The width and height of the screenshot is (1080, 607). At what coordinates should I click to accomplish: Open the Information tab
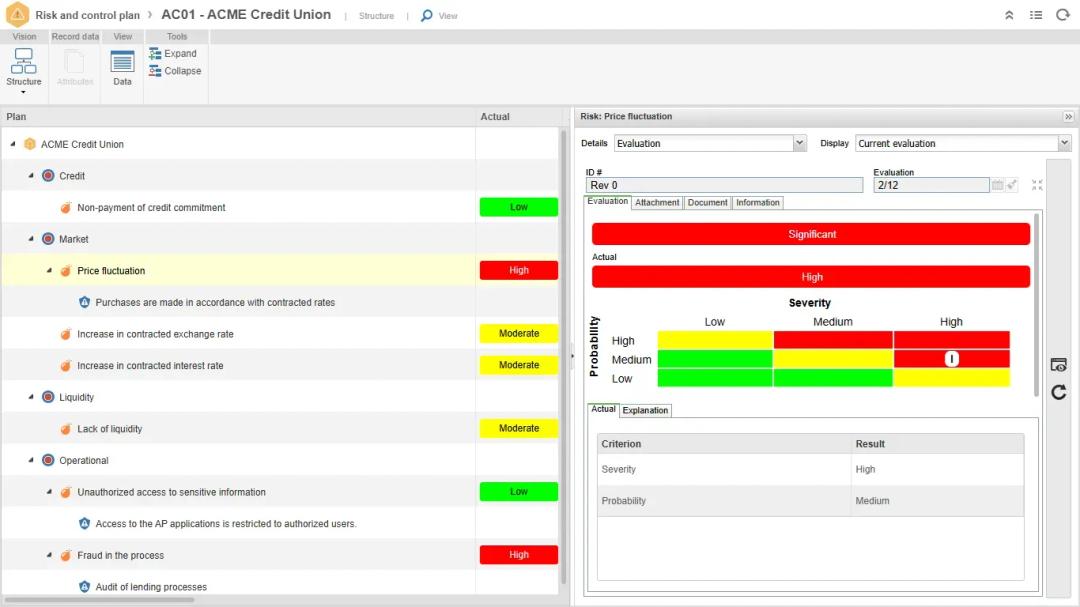coord(758,203)
